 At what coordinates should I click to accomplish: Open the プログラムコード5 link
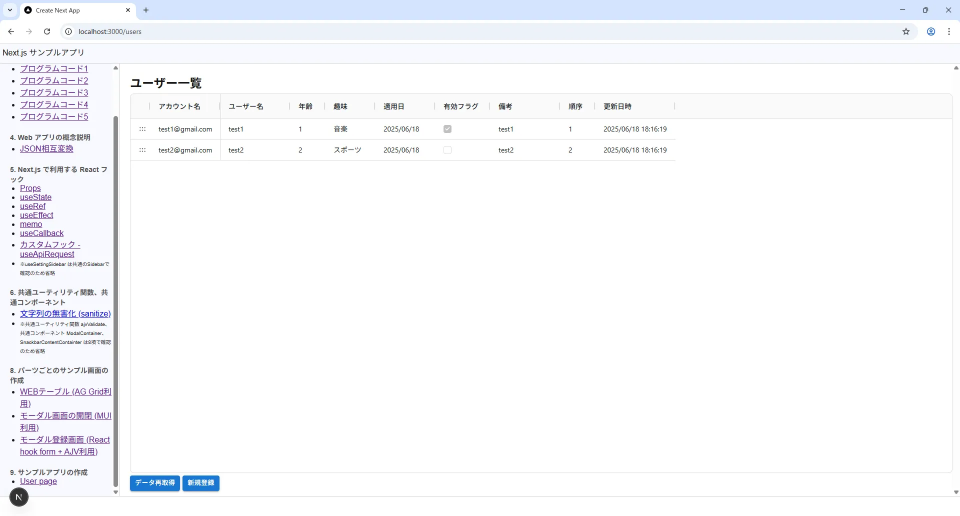54,116
